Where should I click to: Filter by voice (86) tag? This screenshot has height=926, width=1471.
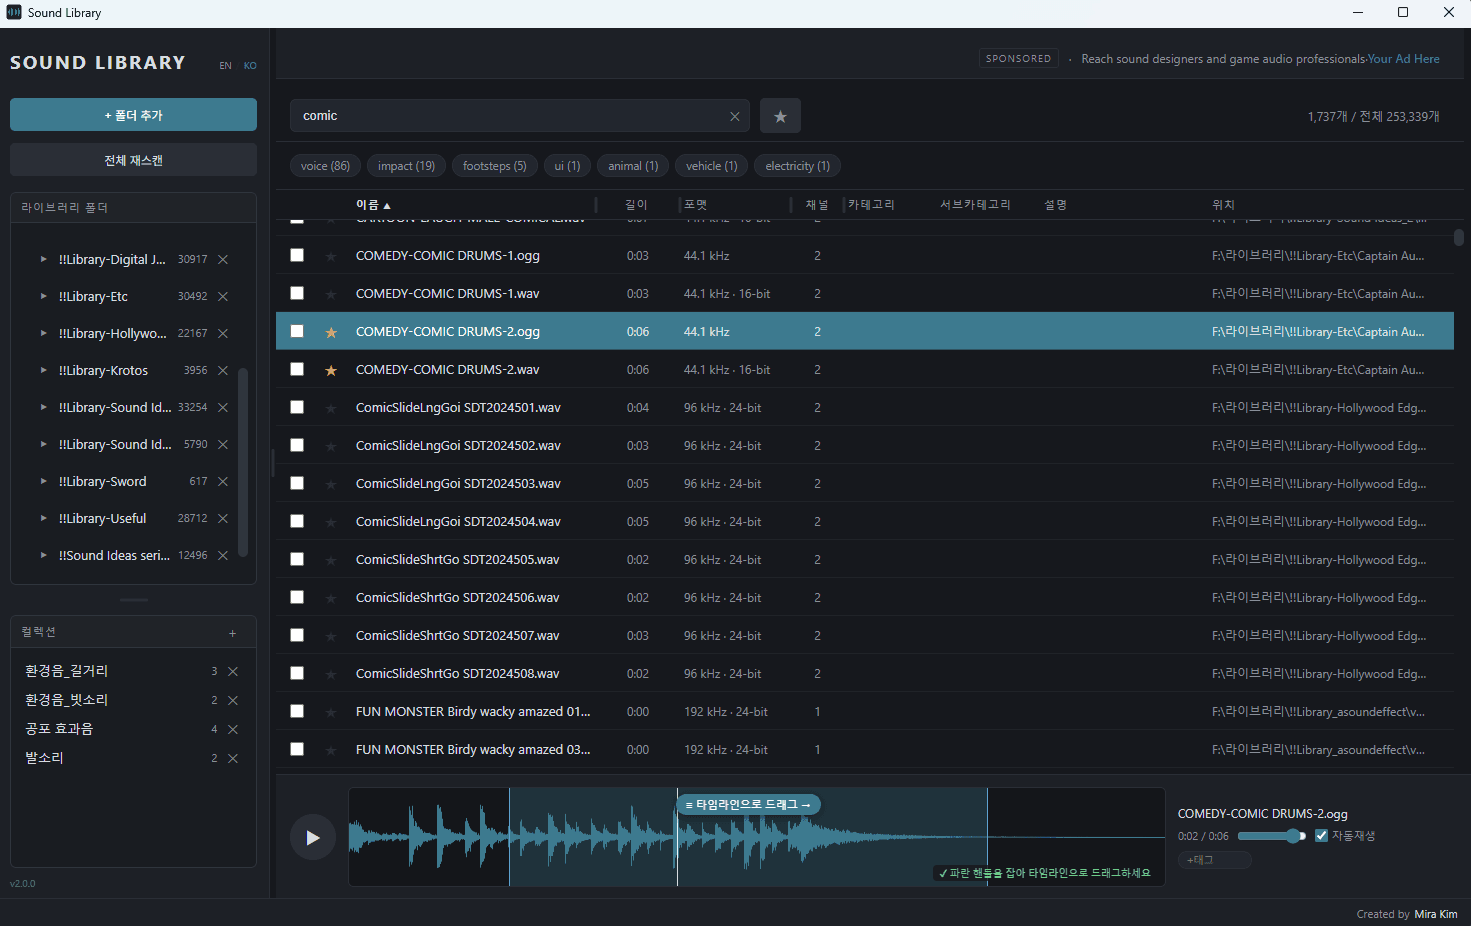coord(325,166)
